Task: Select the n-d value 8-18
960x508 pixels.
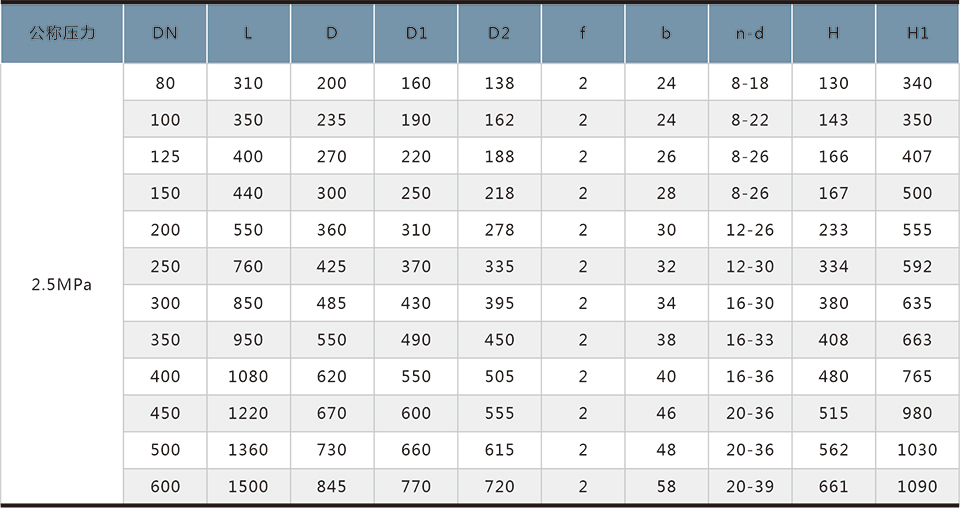Action: coord(750,83)
